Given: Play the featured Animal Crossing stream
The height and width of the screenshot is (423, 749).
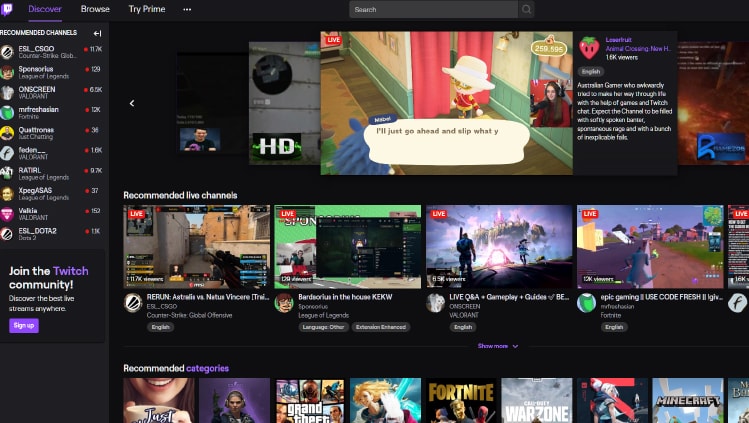Looking at the screenshot, I should click(x=447, y=103).
